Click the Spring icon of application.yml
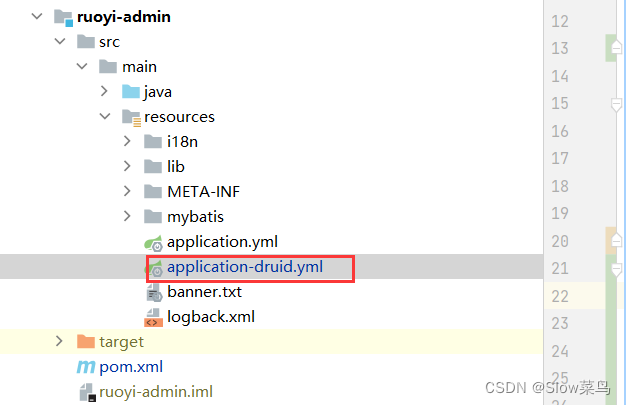 154,243
